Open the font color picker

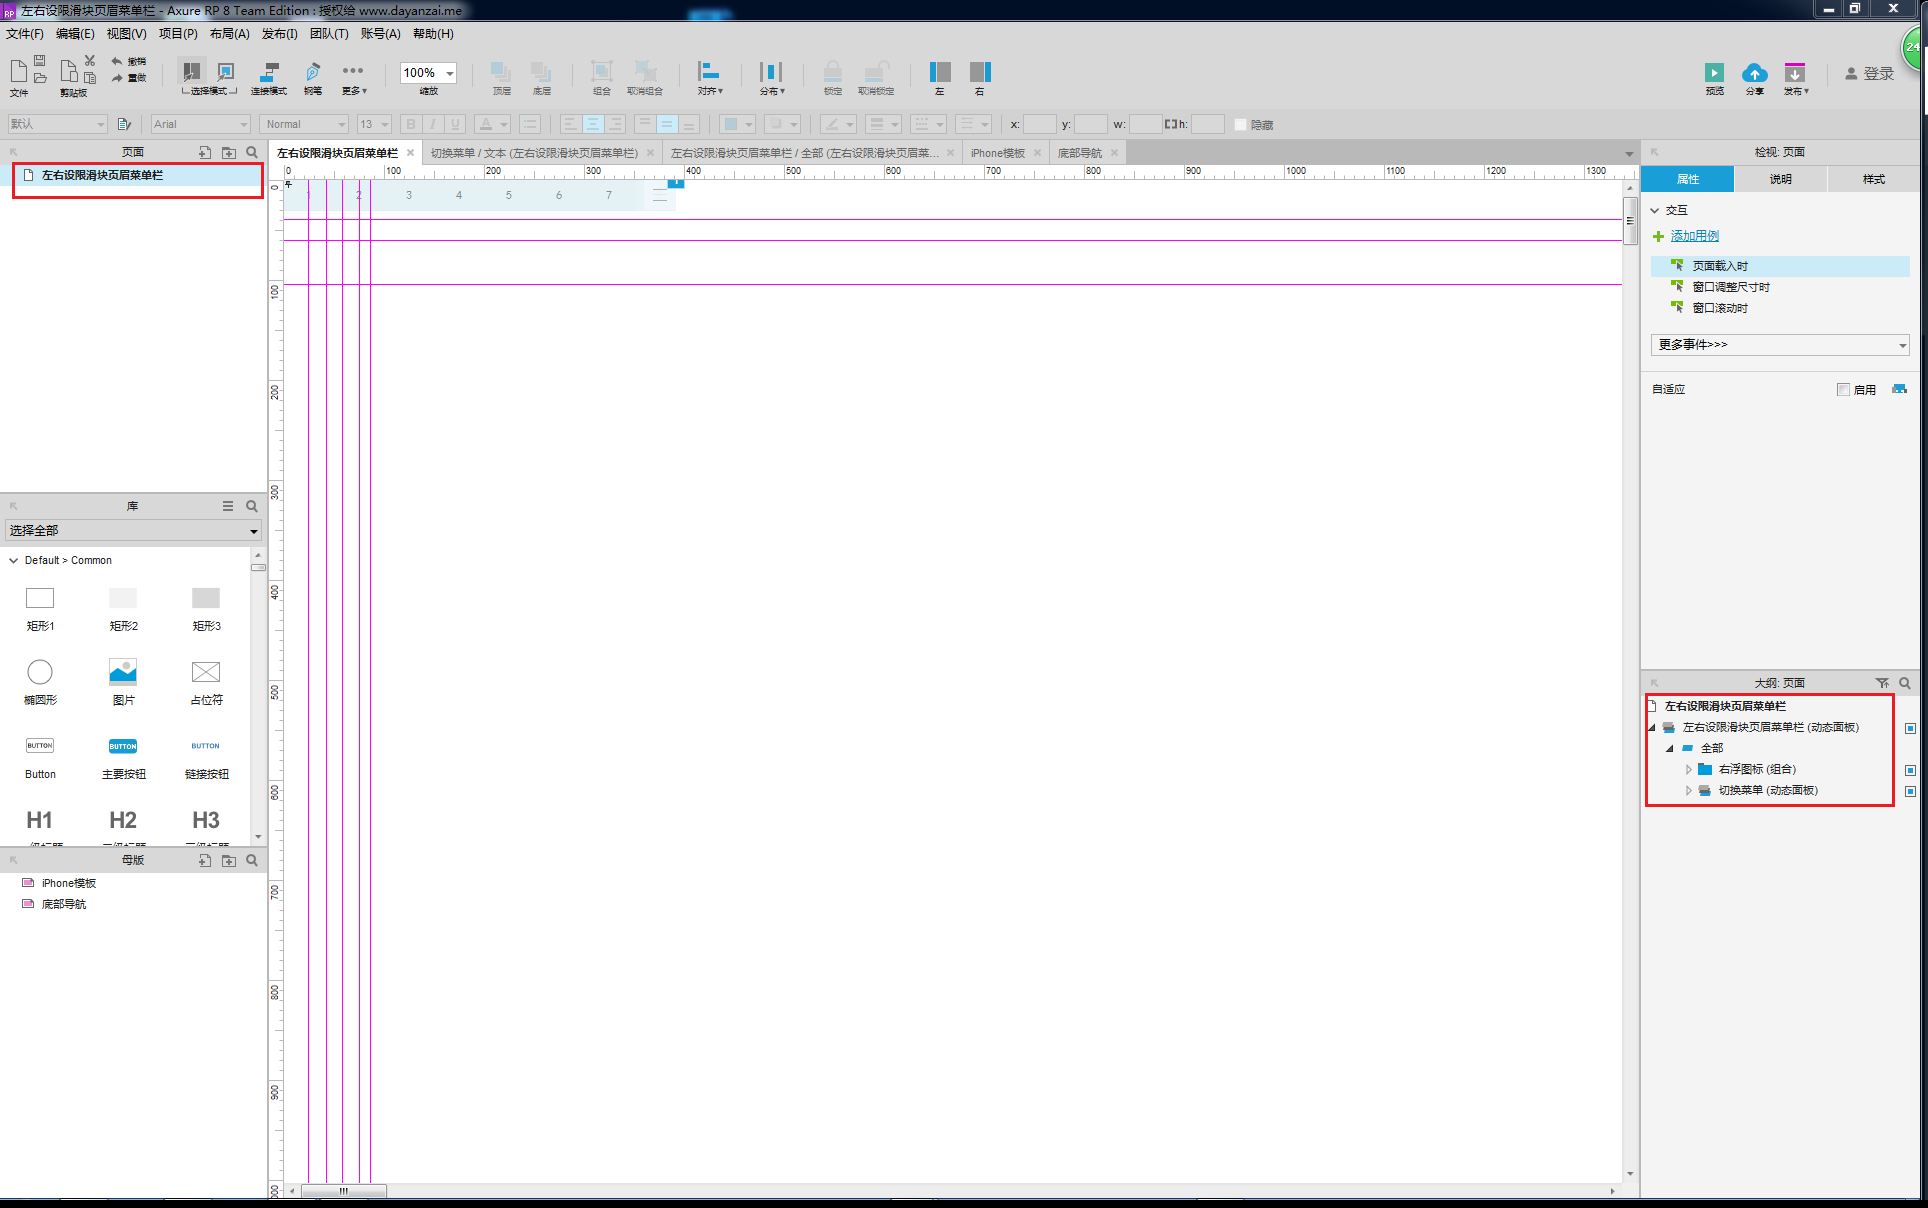tap(491, 124)
